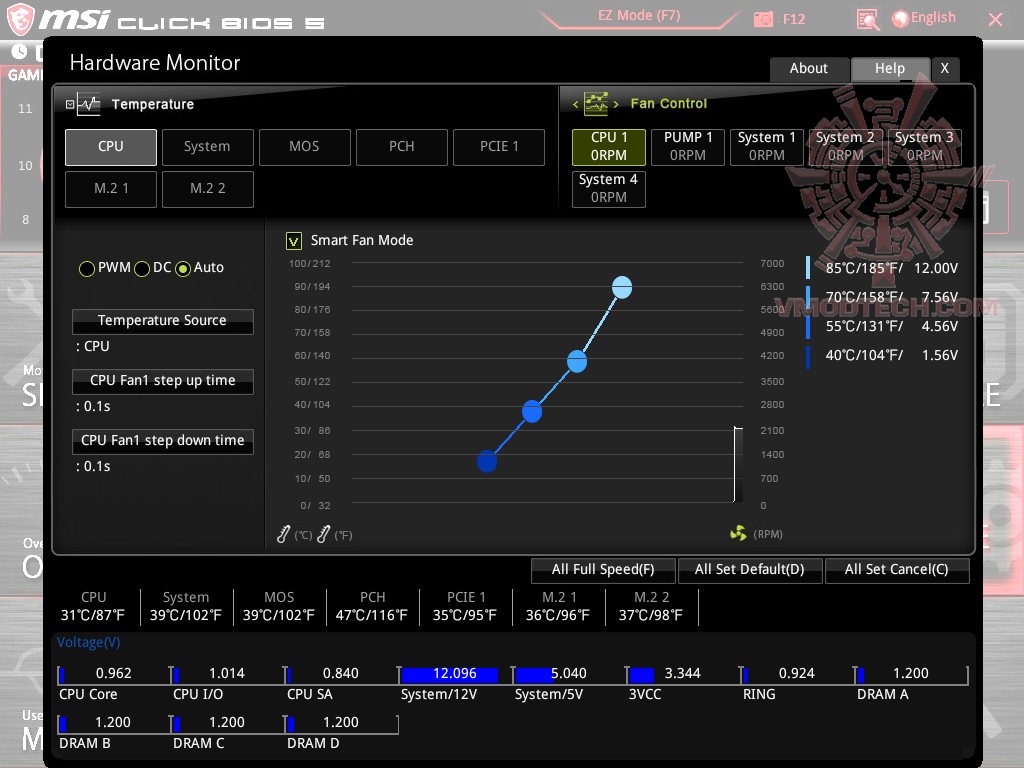Screen dimensions: 1024x768
Task: Open CPU Fan1 step down time setting
Action: pos(163,441)
